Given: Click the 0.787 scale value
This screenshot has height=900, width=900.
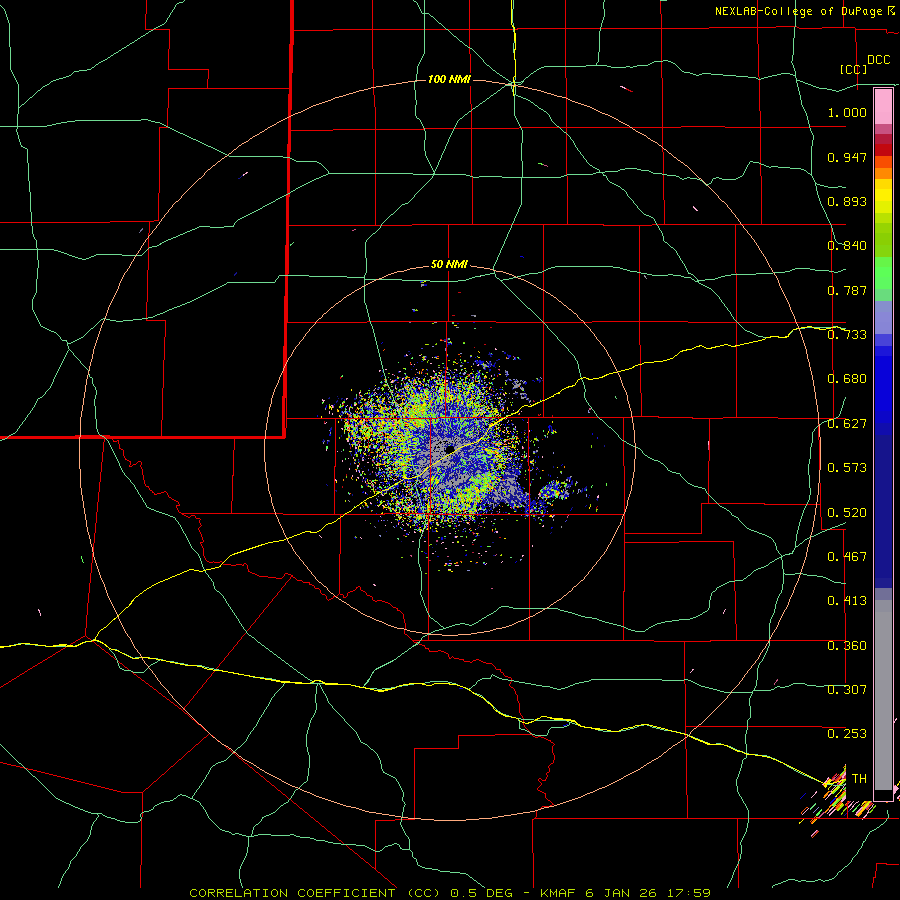Looking at the screenshot, I should click(847, 290).
